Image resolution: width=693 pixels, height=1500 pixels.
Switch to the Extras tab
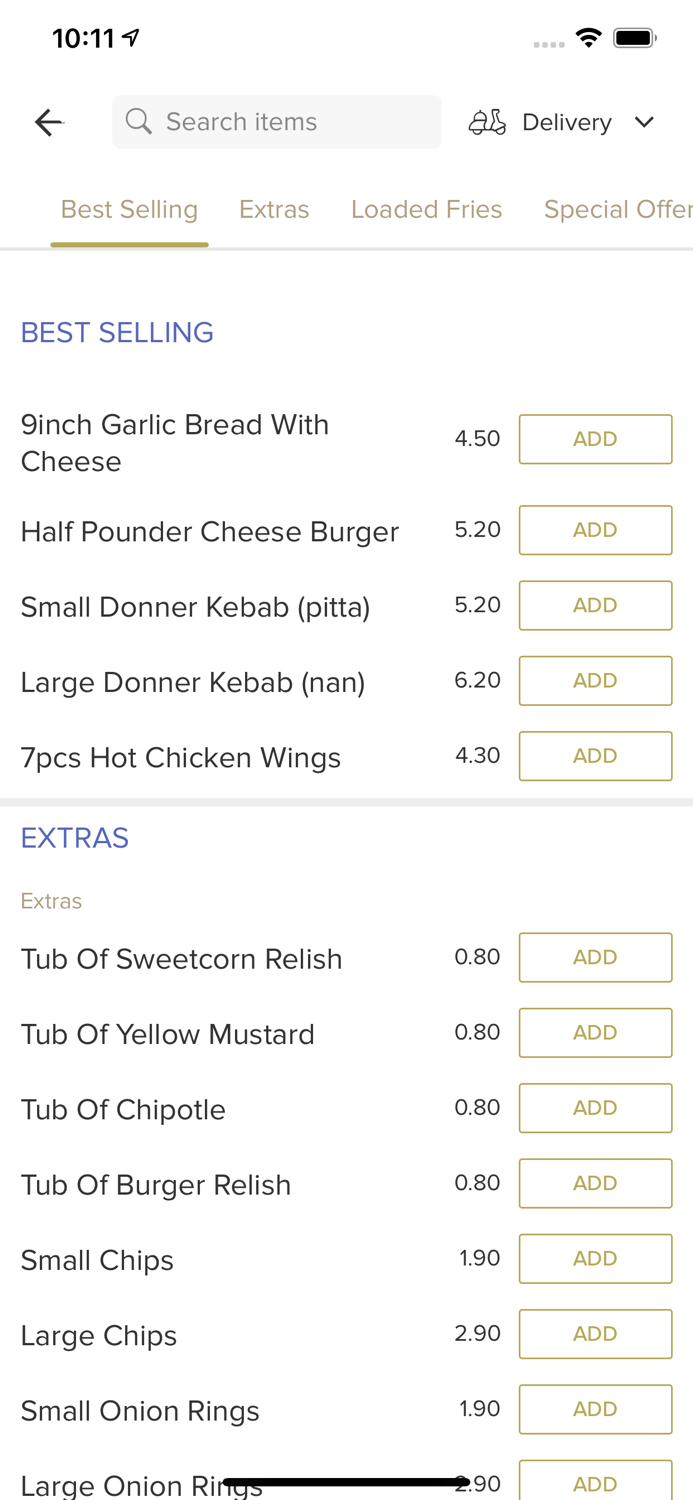(274, 209)
